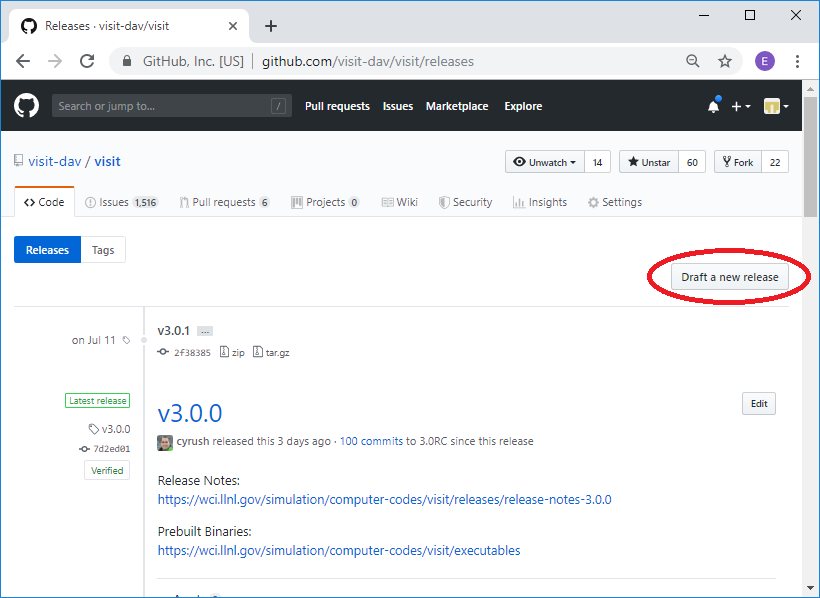
Task: Open the release-notes-3.0.0 URL
Action: pos(384,499)
